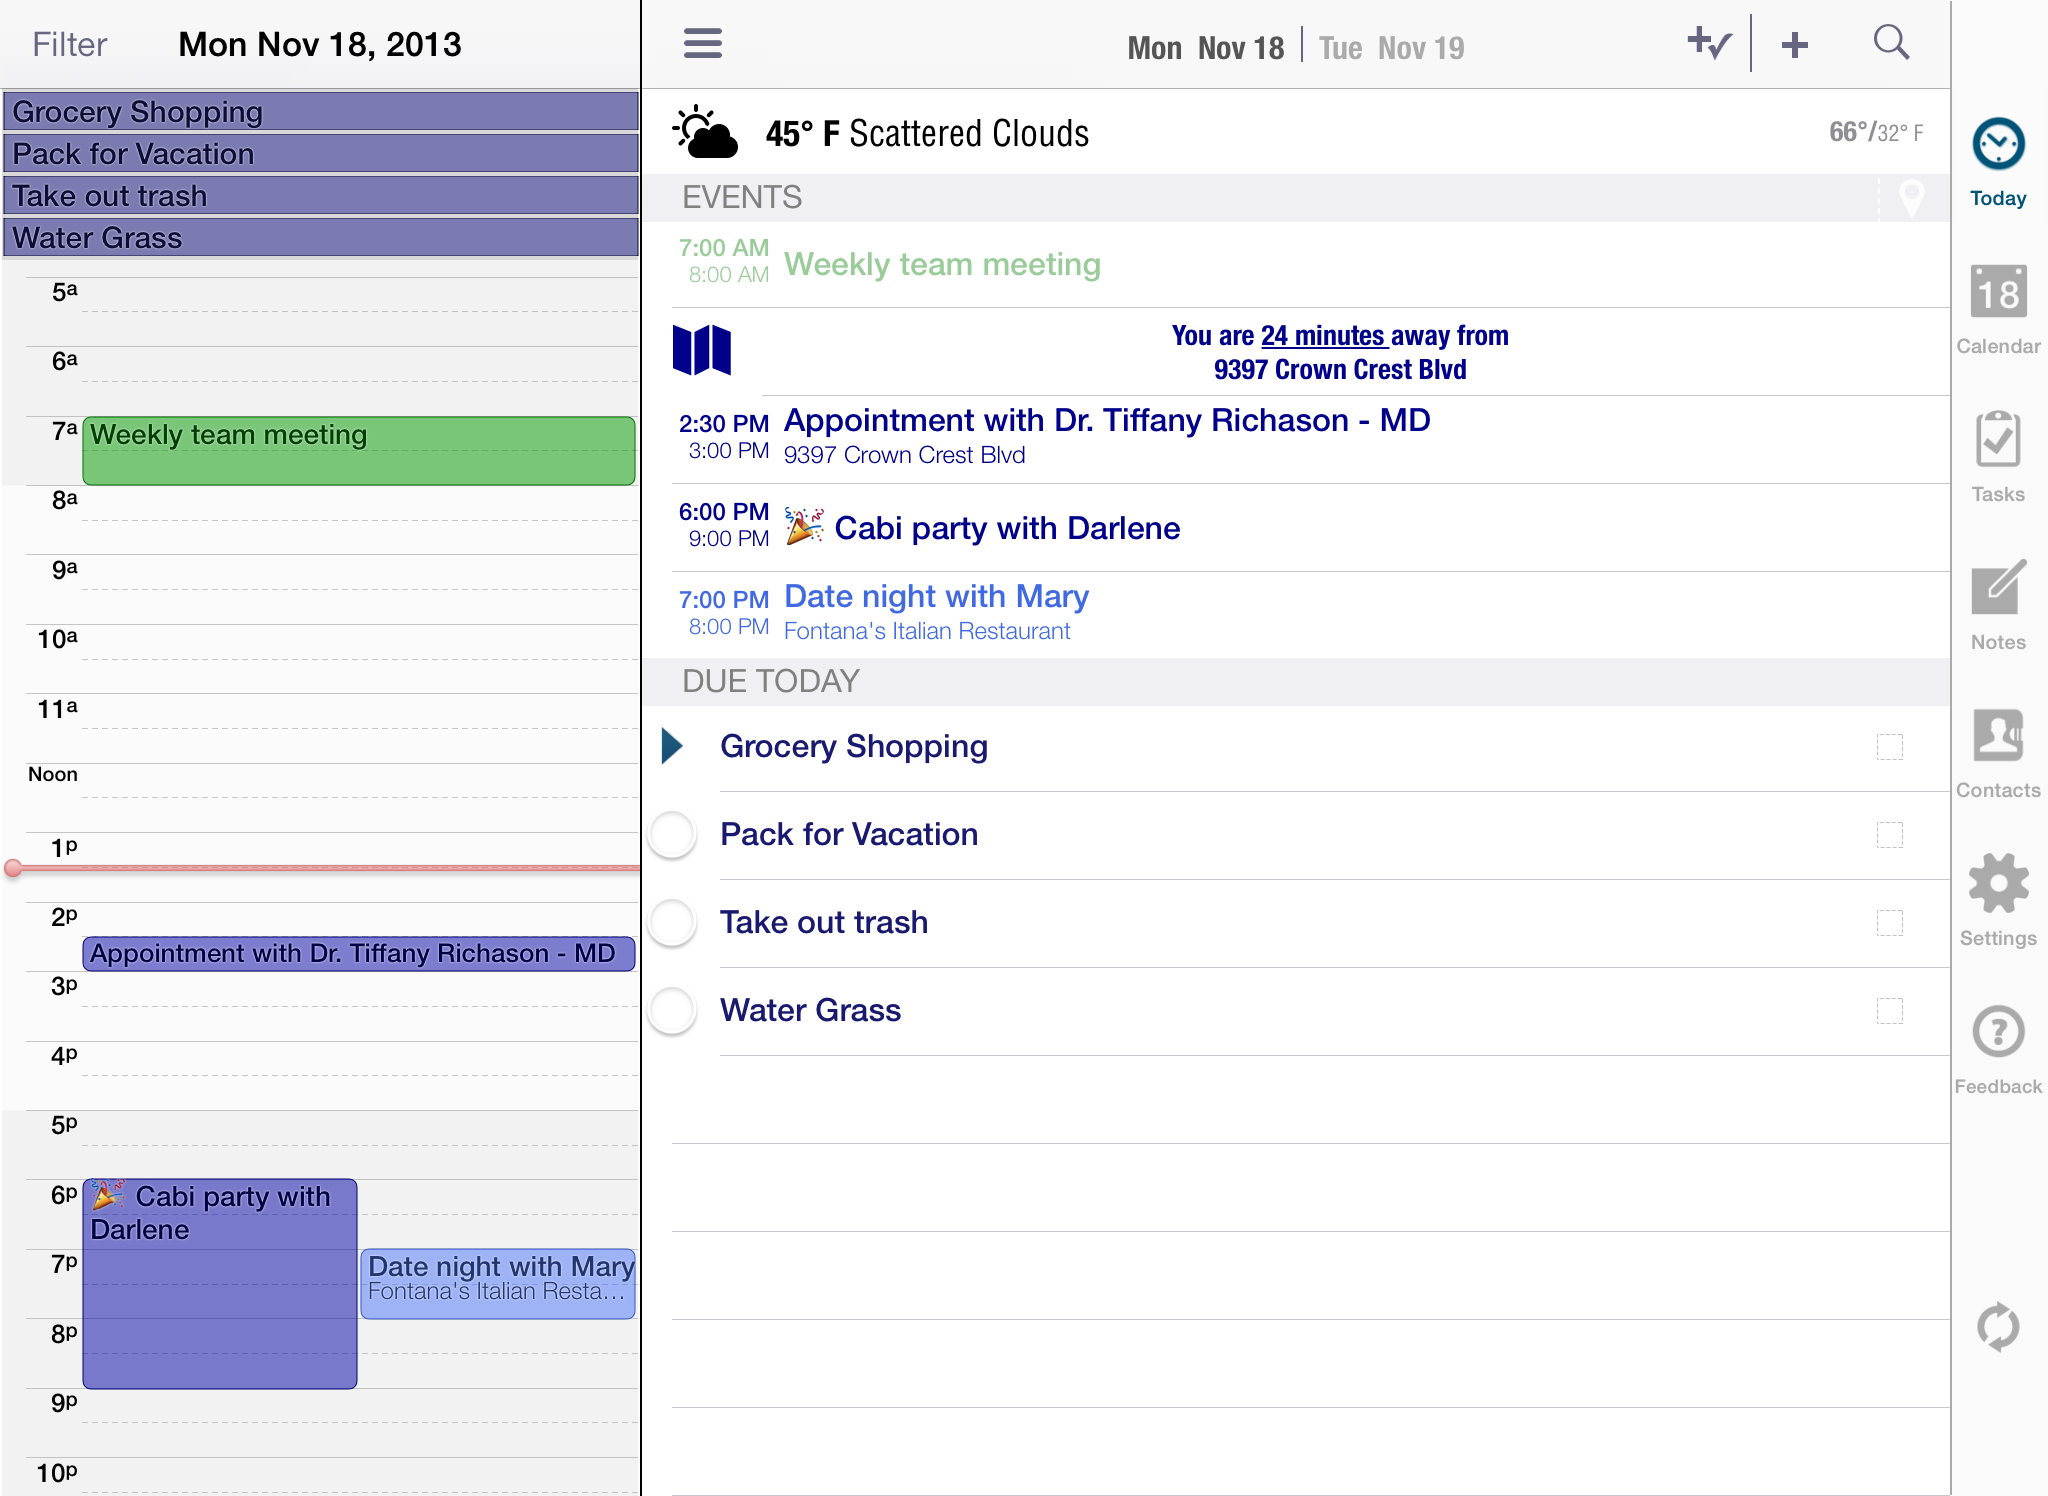Screen dimensions: 2048x1496
Task: Open the Filter option
Action: pyautogui.click(x=69, y=45)
